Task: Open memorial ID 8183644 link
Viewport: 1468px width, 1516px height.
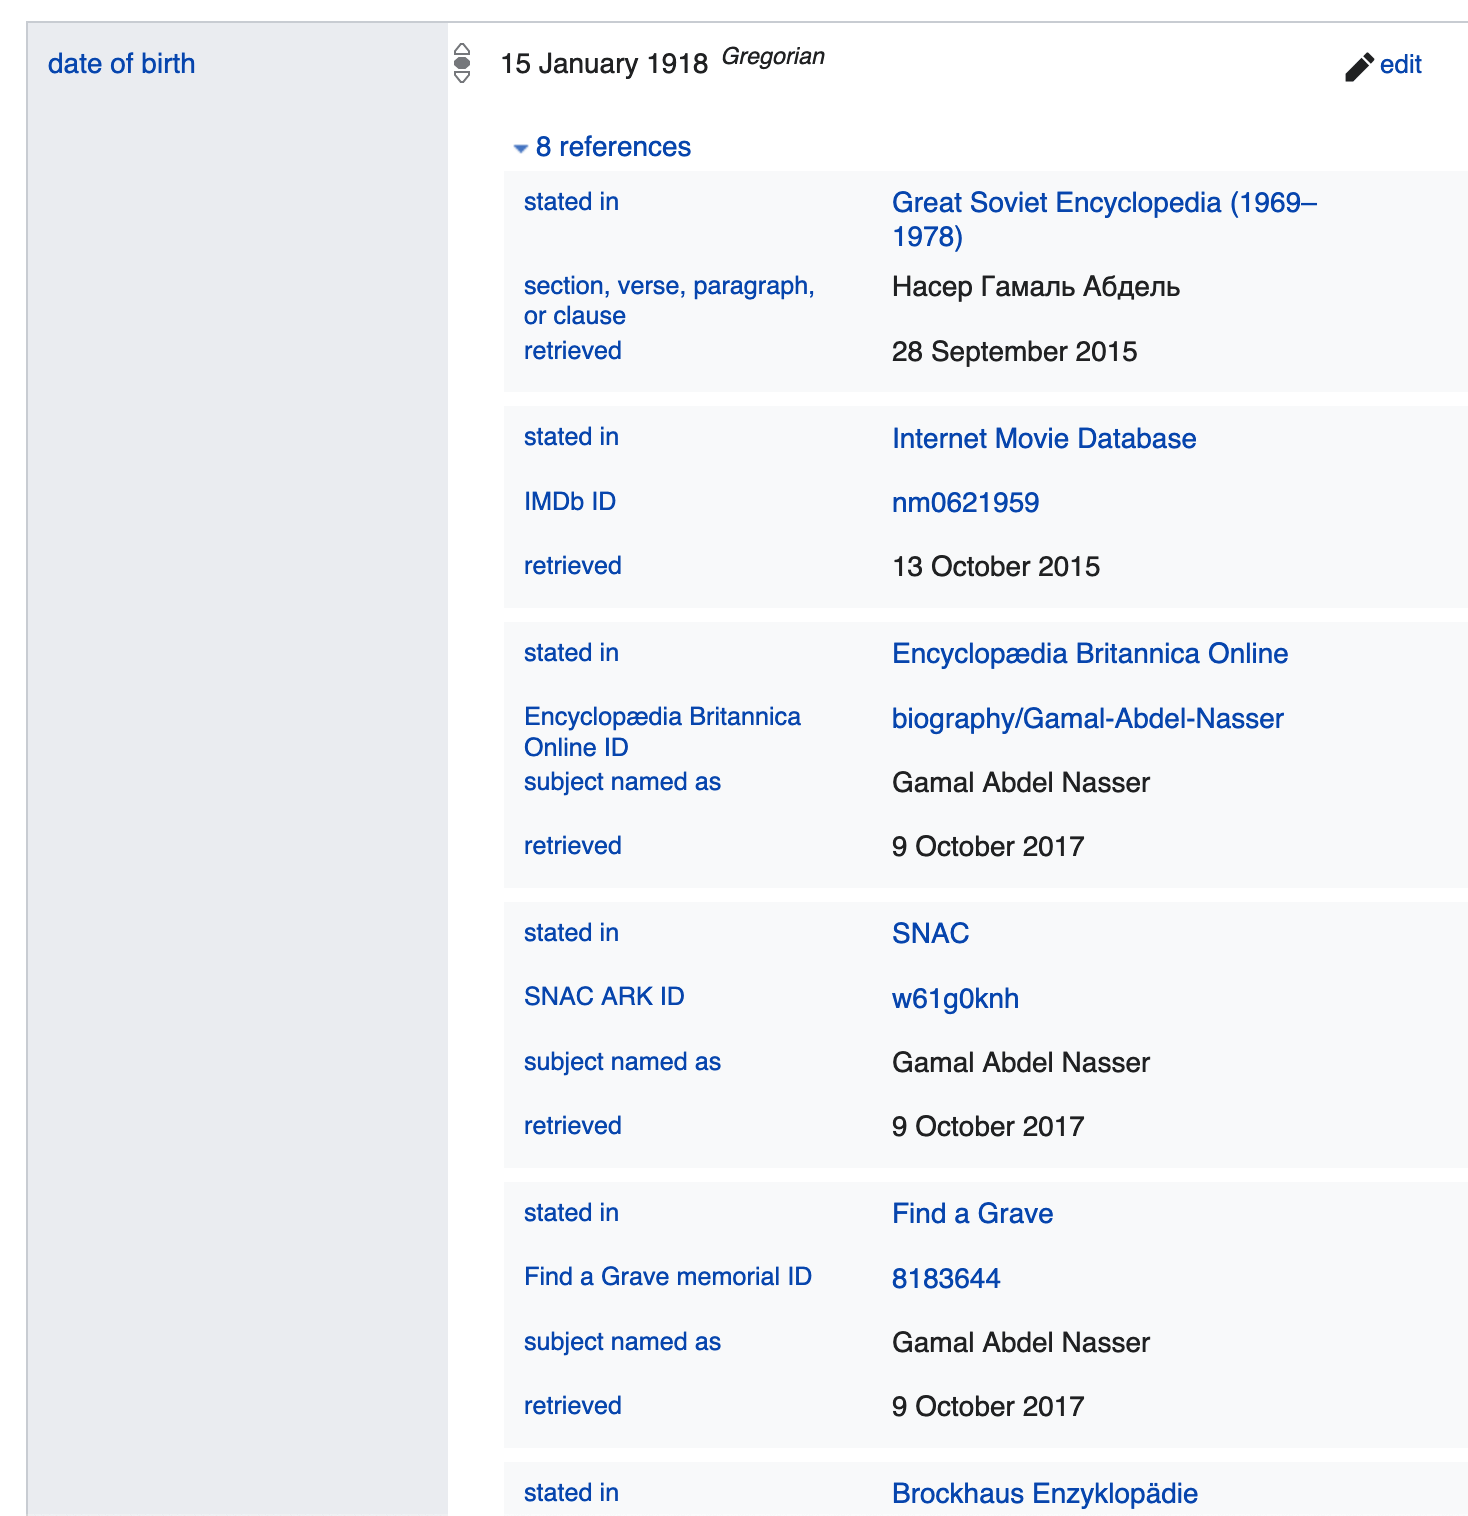Action: (x=946, y=1278)
